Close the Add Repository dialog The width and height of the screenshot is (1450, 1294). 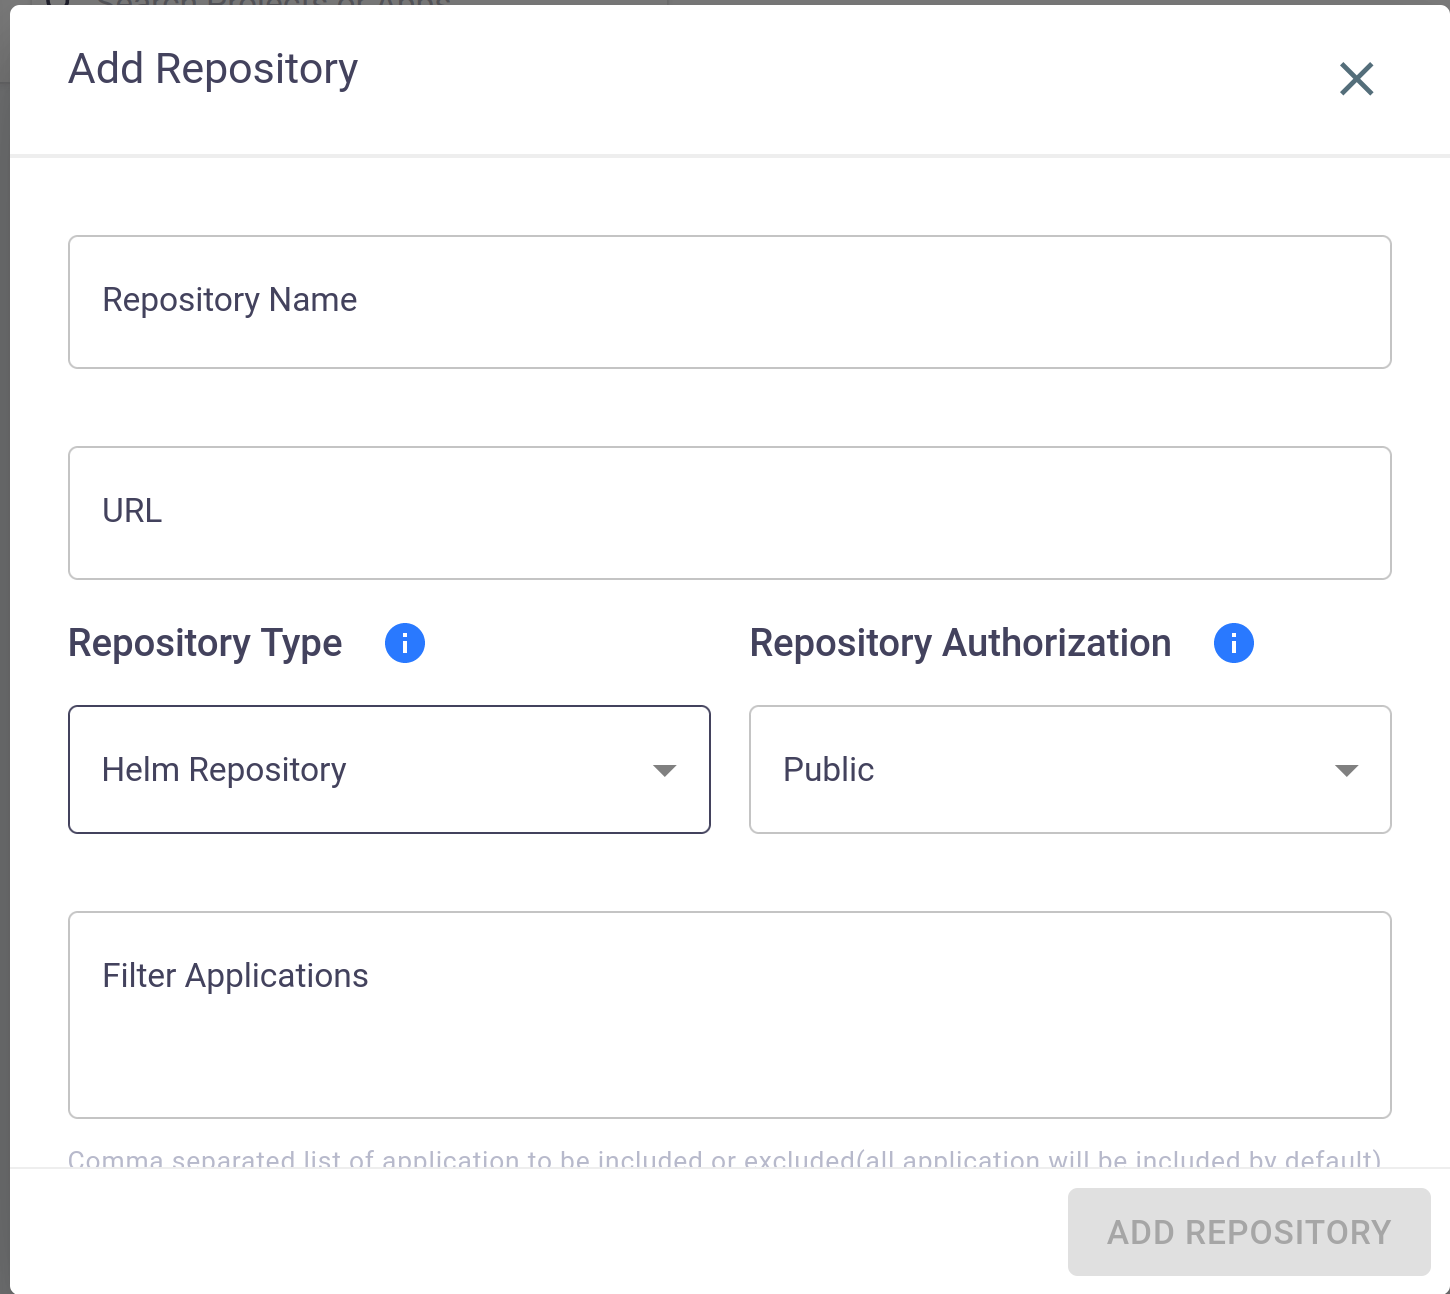click(x=1356, y=79)
